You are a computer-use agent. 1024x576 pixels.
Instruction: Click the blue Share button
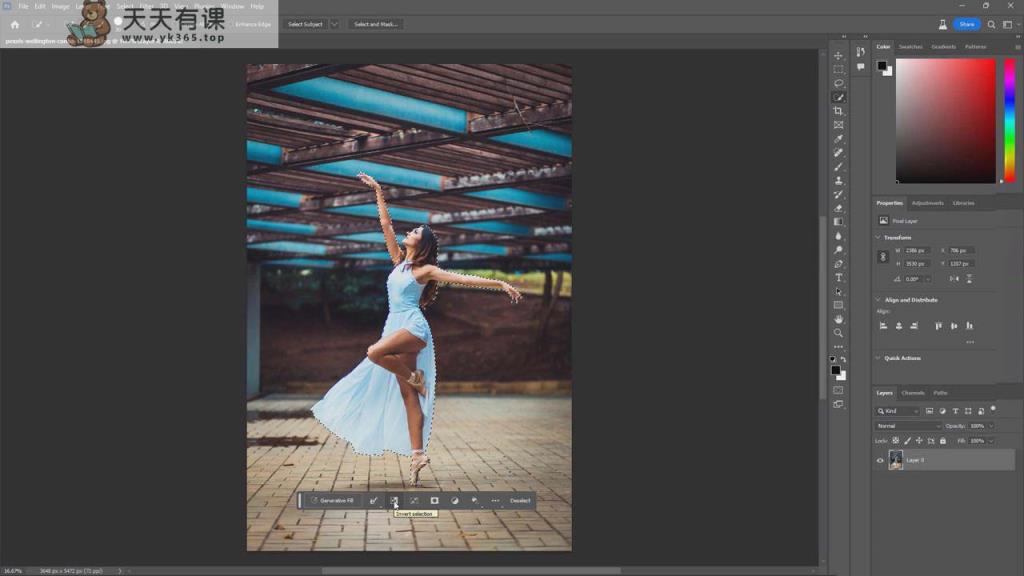[967, 24]
